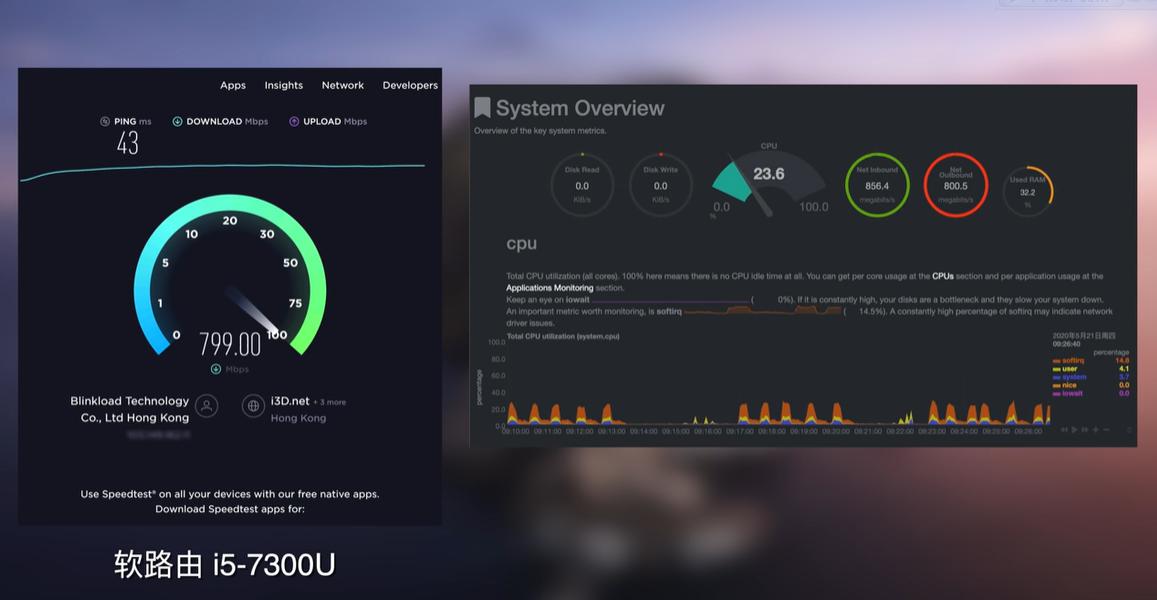Image resolution: width=1157 pixels, height=600 pixels.
Task: Click the CPUs section hyperlink
Action: 944,276
